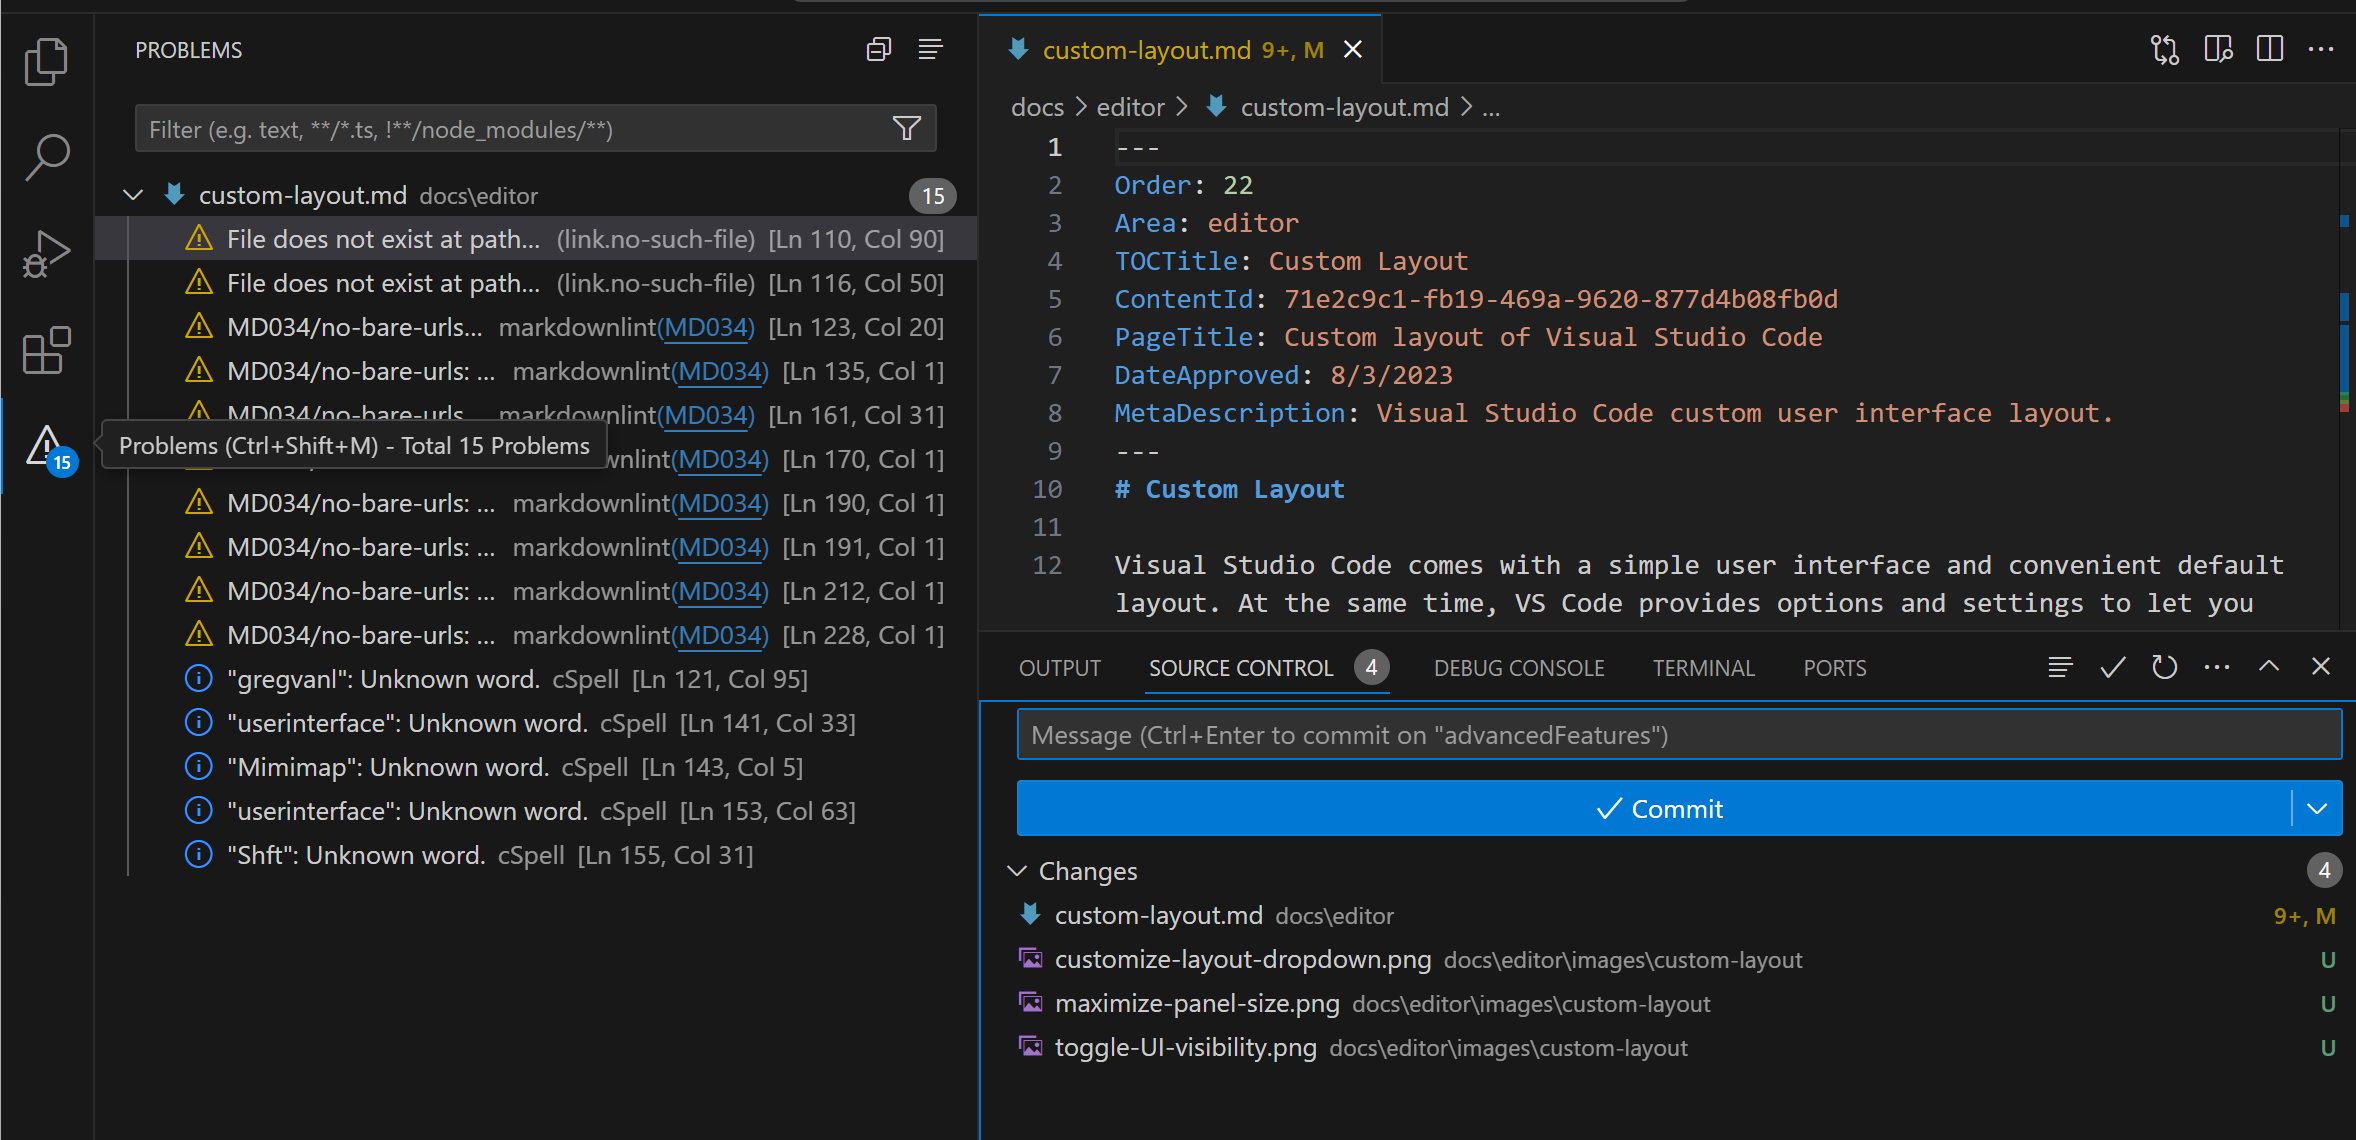The image size is (2356, 1140).
Task: Open the filter funnel in the Problems filter box
Action: click(905, 128)
